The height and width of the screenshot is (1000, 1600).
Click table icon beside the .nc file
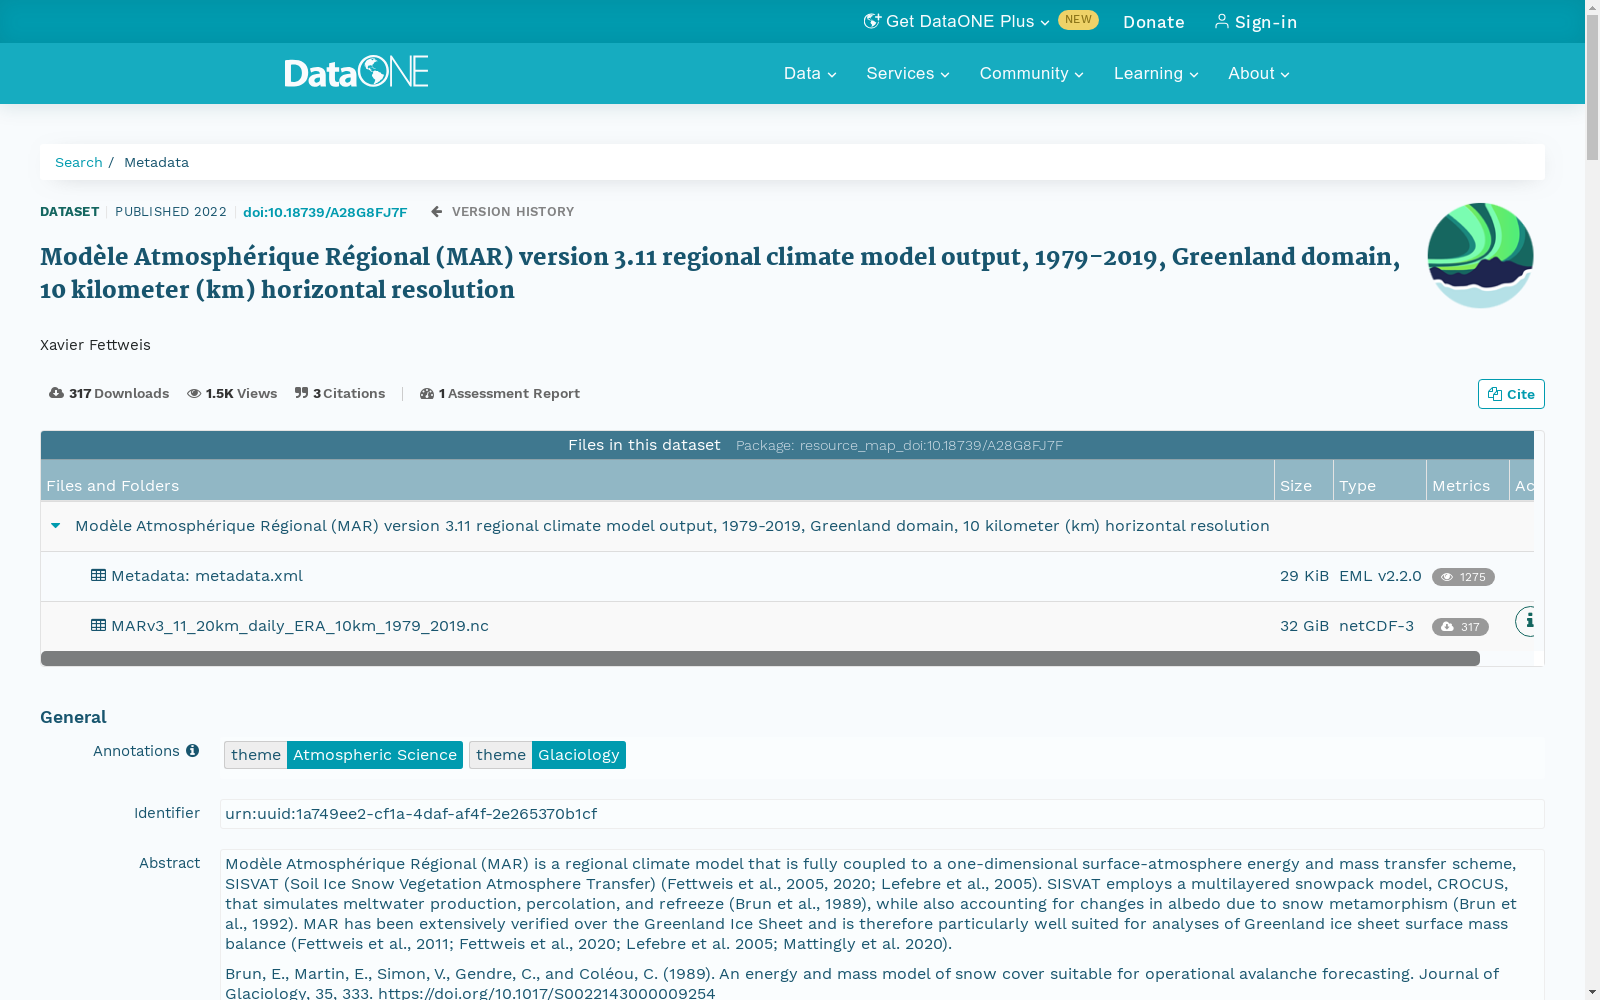pos(98,625)
